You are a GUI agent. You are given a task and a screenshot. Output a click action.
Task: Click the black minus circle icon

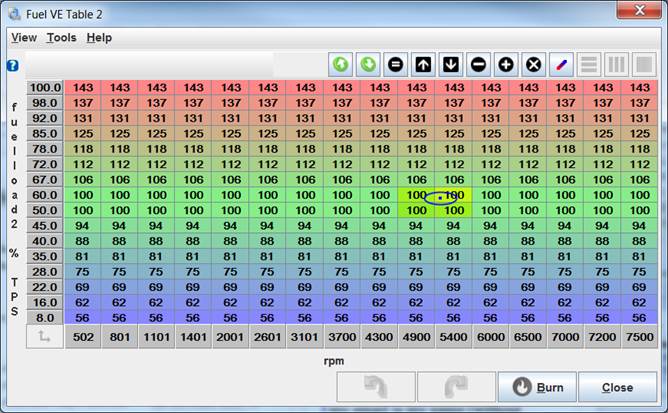pos(478,64)
